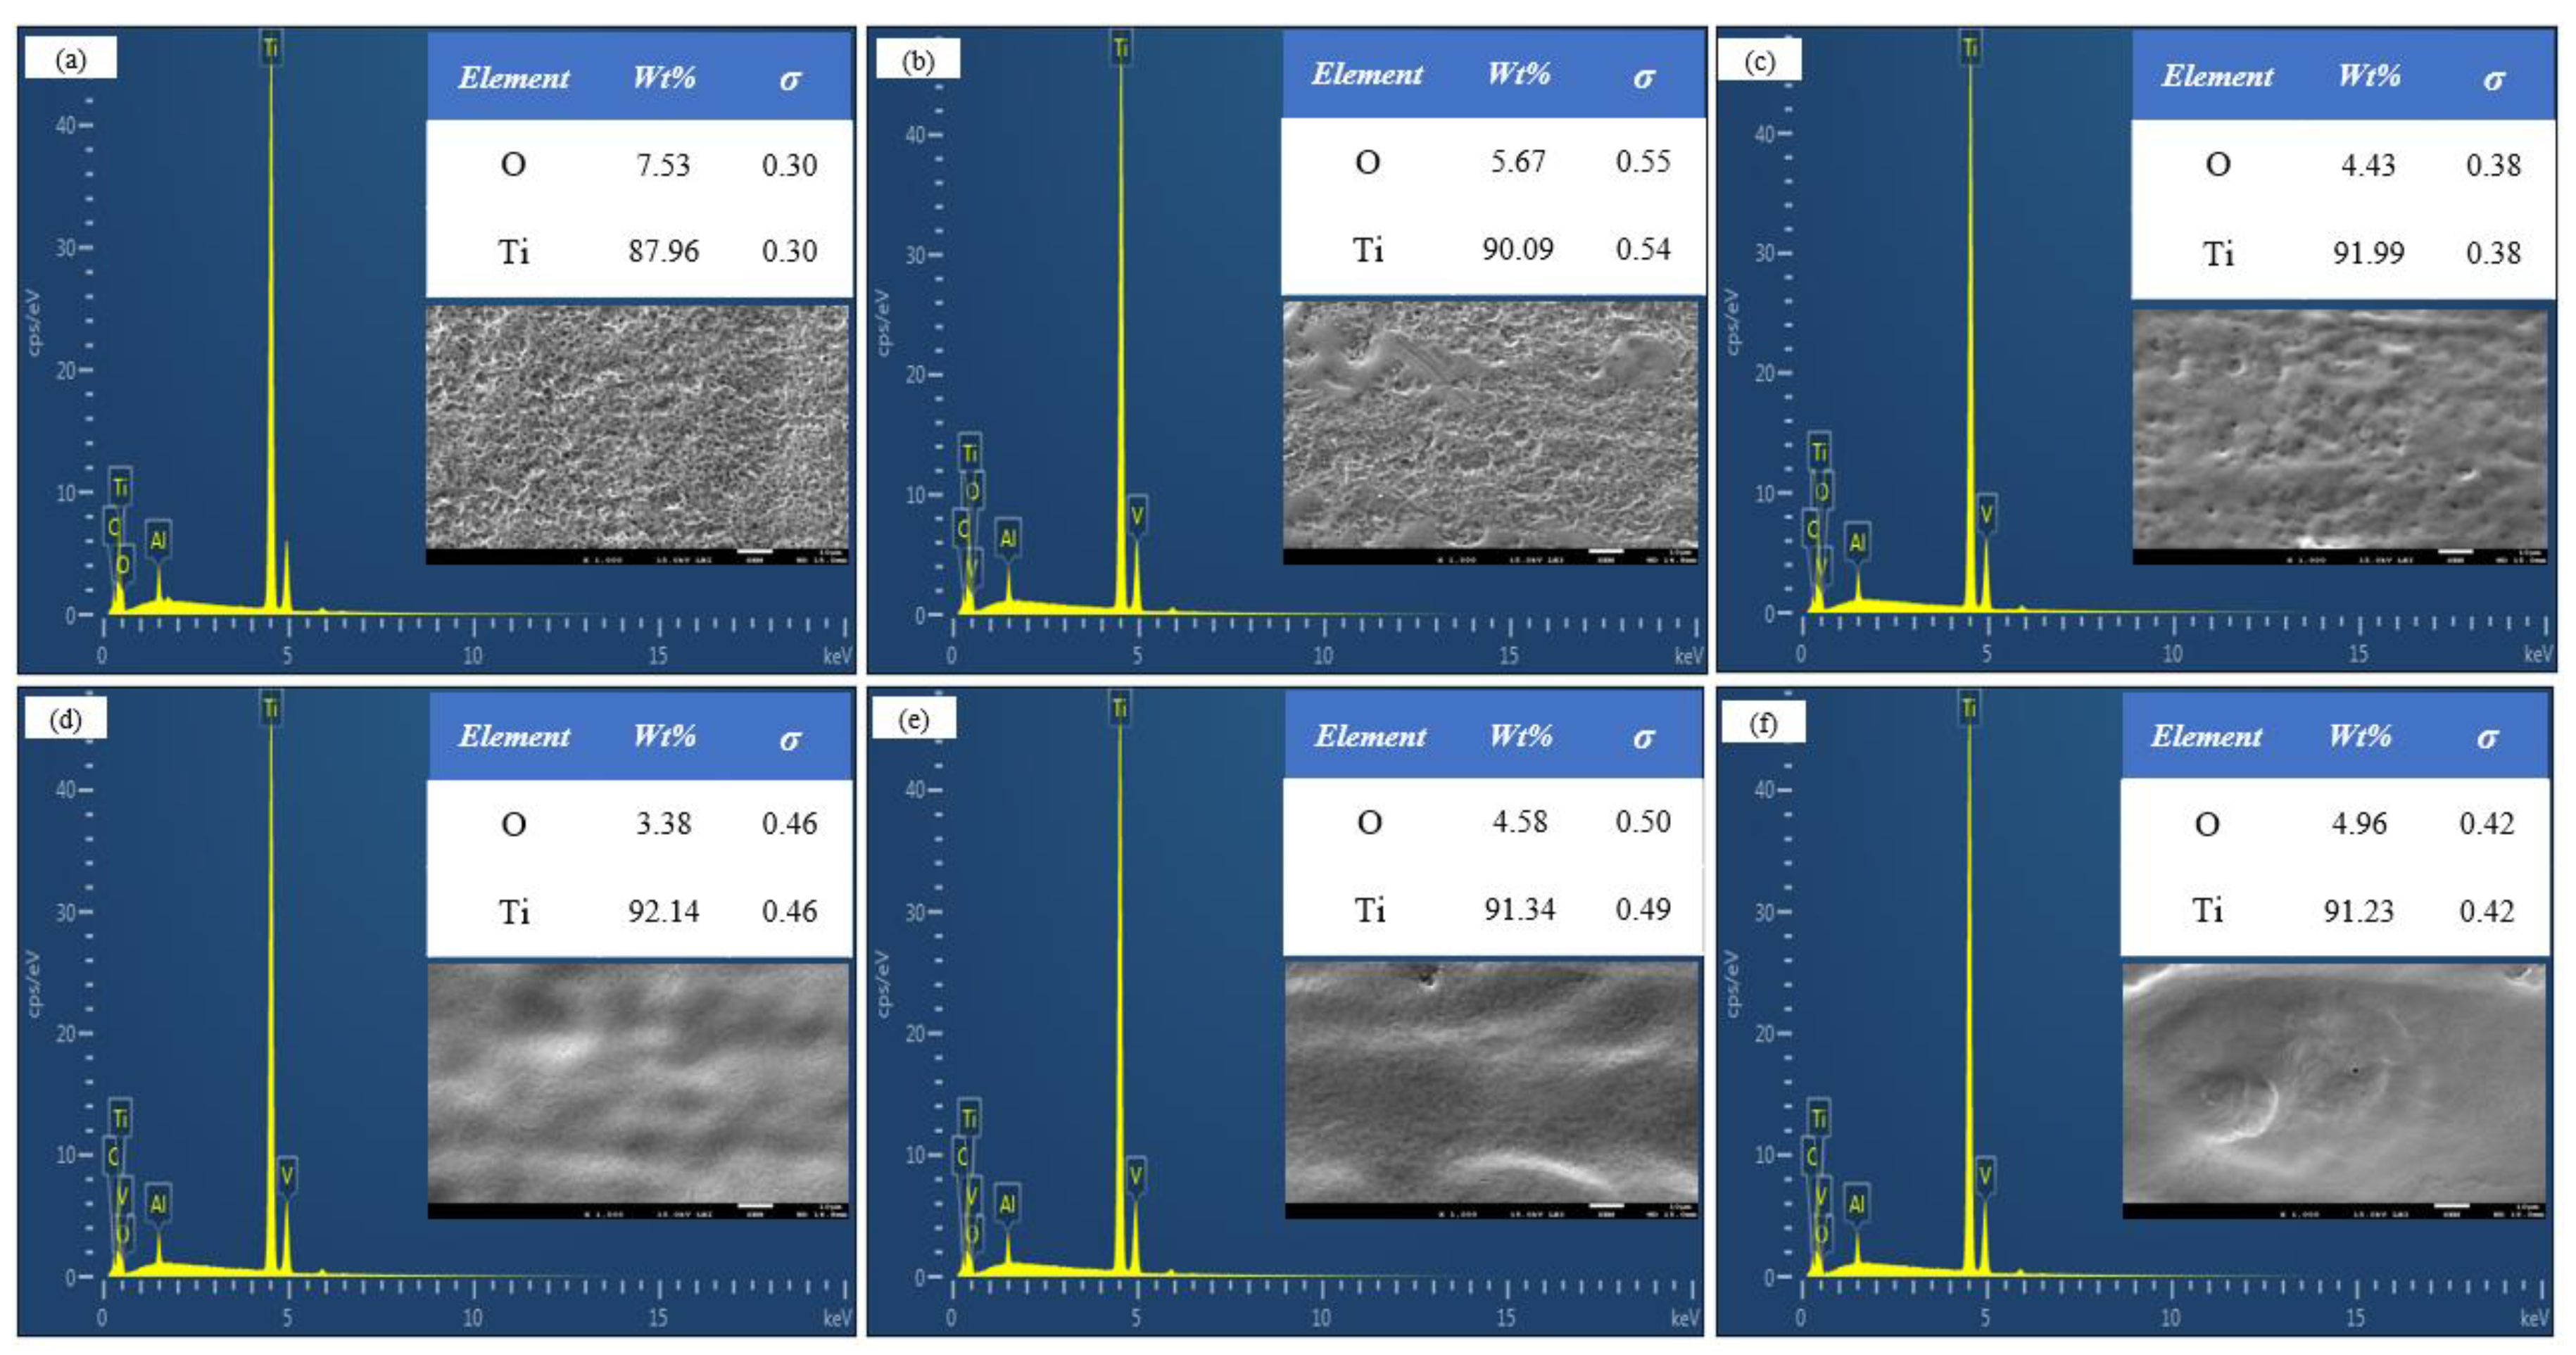Click the V peak label near 5 keV in panel (e)

pyautogui.click(x=1135, y=1175)
